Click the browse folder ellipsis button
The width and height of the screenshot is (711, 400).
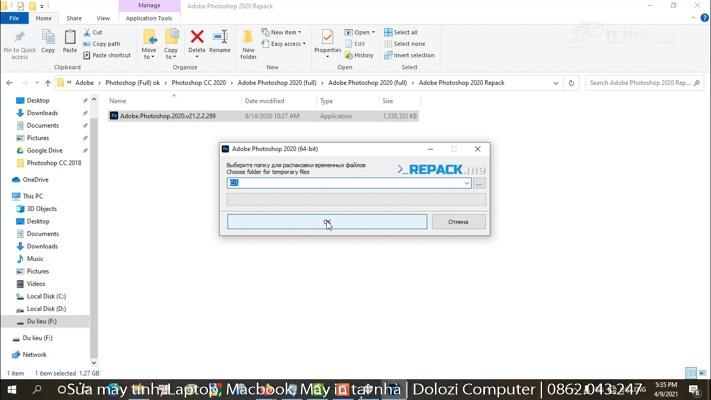[x=480, y=183]
